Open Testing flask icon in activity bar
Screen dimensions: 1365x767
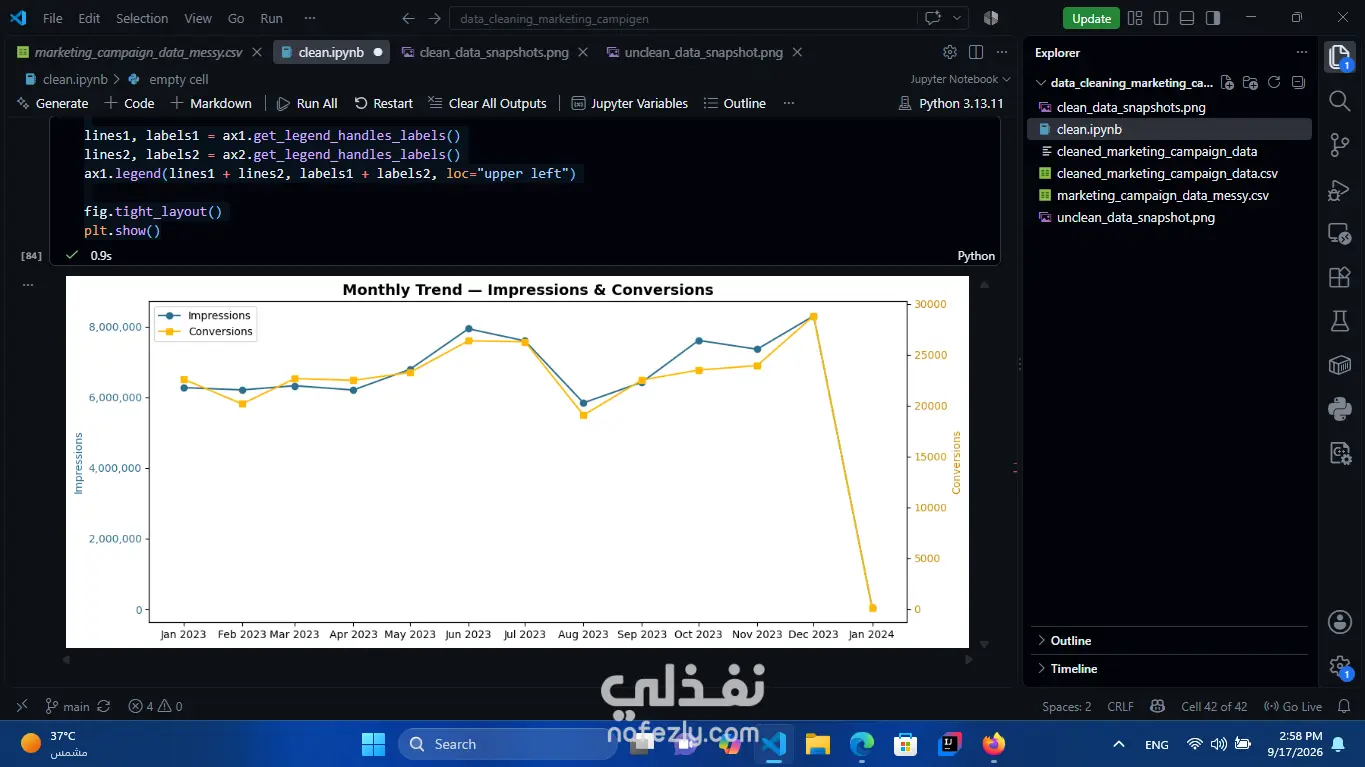tap(1340, 321)
